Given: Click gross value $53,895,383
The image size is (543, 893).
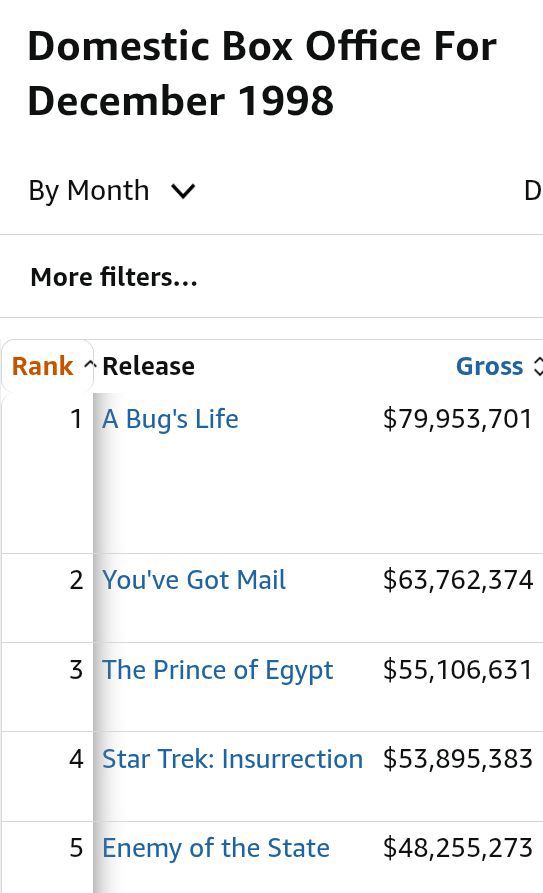Looking at the screenshot, I should point(458,759).
